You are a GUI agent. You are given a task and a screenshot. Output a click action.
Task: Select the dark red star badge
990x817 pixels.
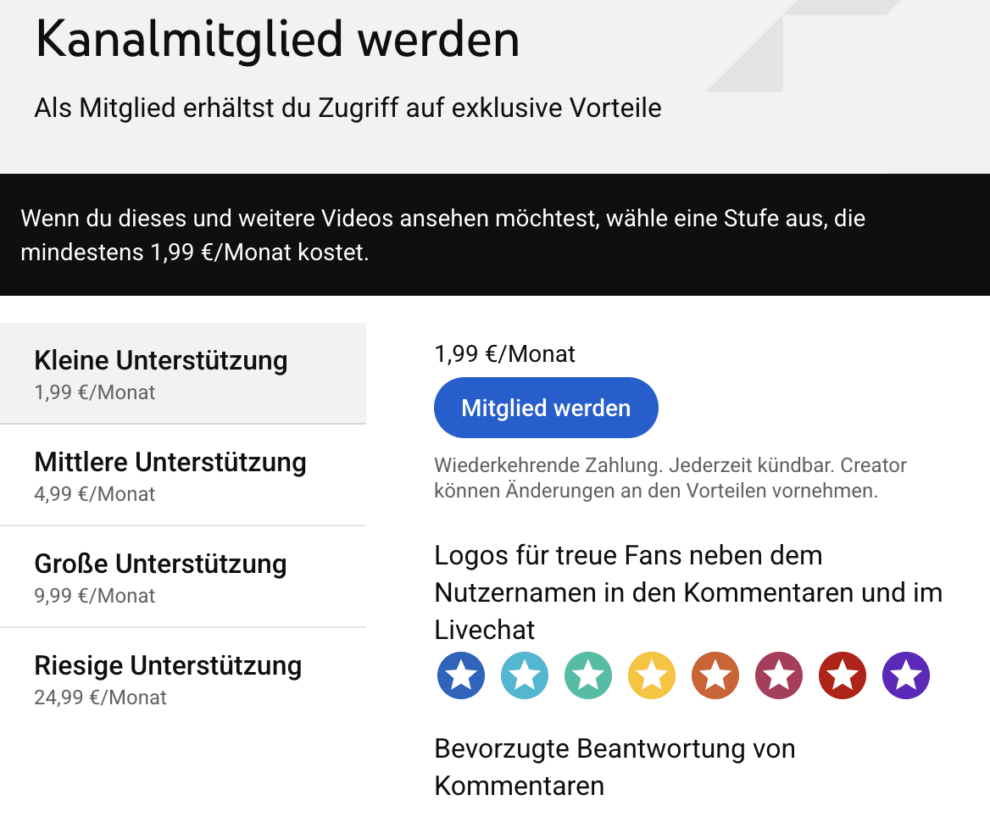(842, 676)
